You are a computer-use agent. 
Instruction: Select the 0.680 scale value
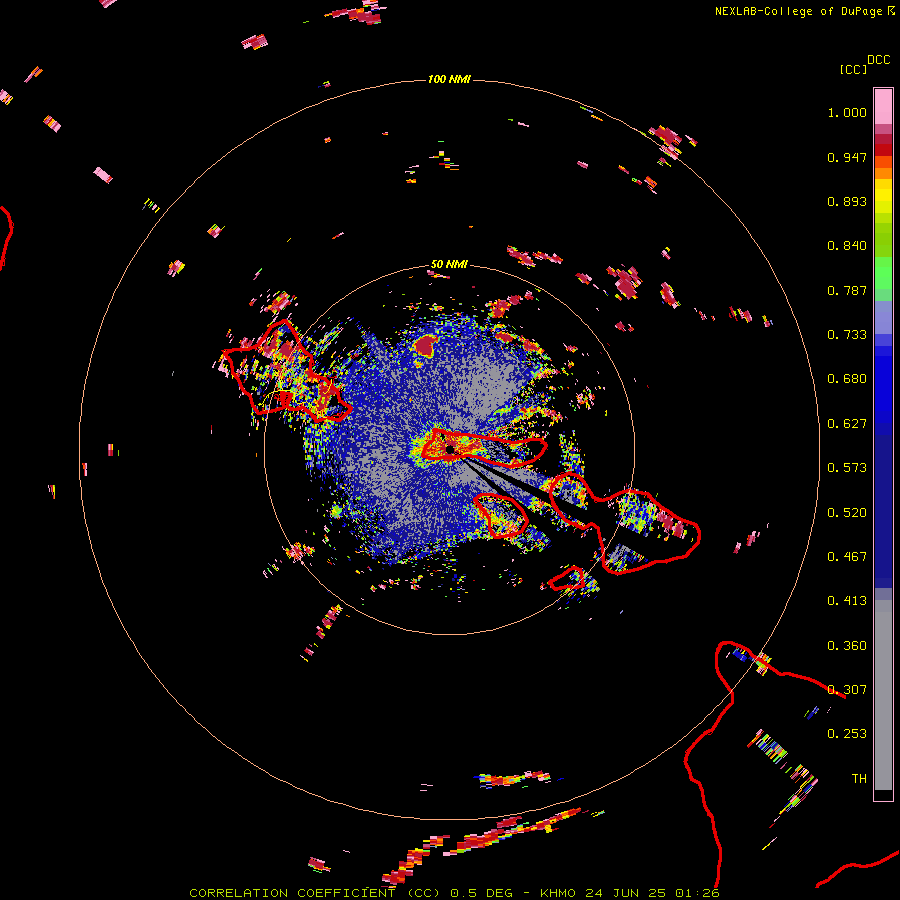(847, 379)
